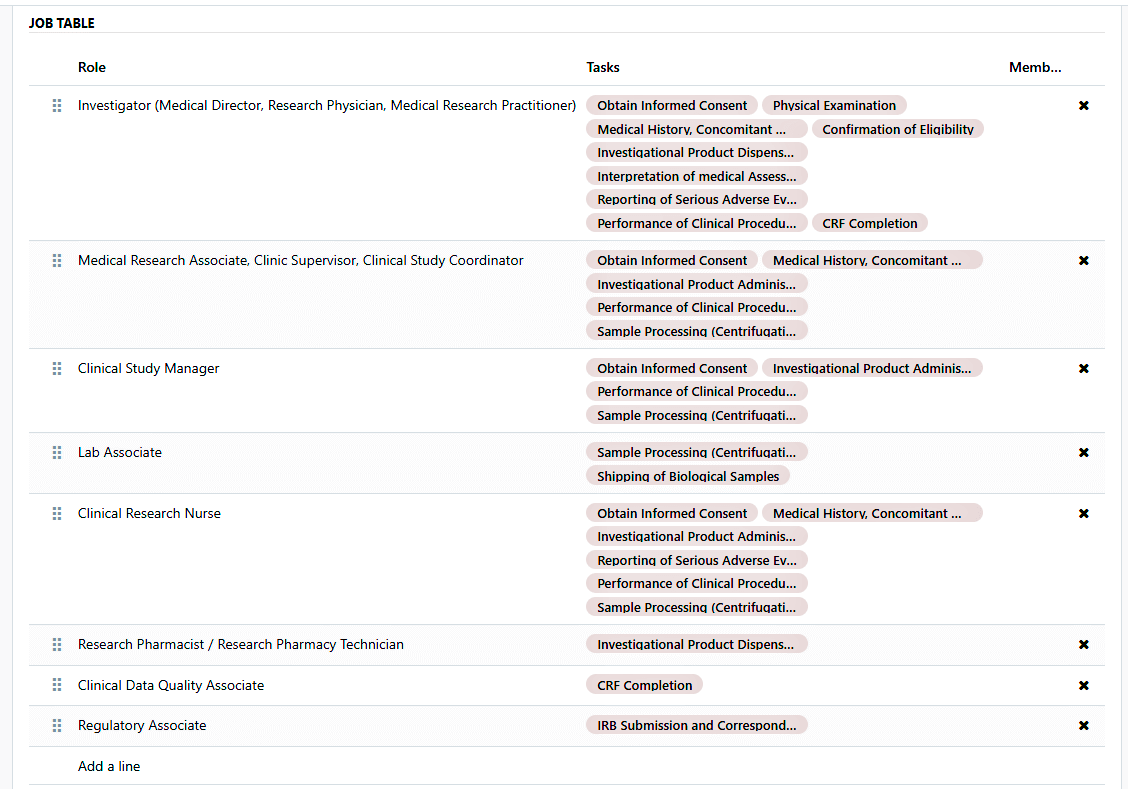
Task: Delete the Regulatory Associate line with its X
Action: [1083, 725]
